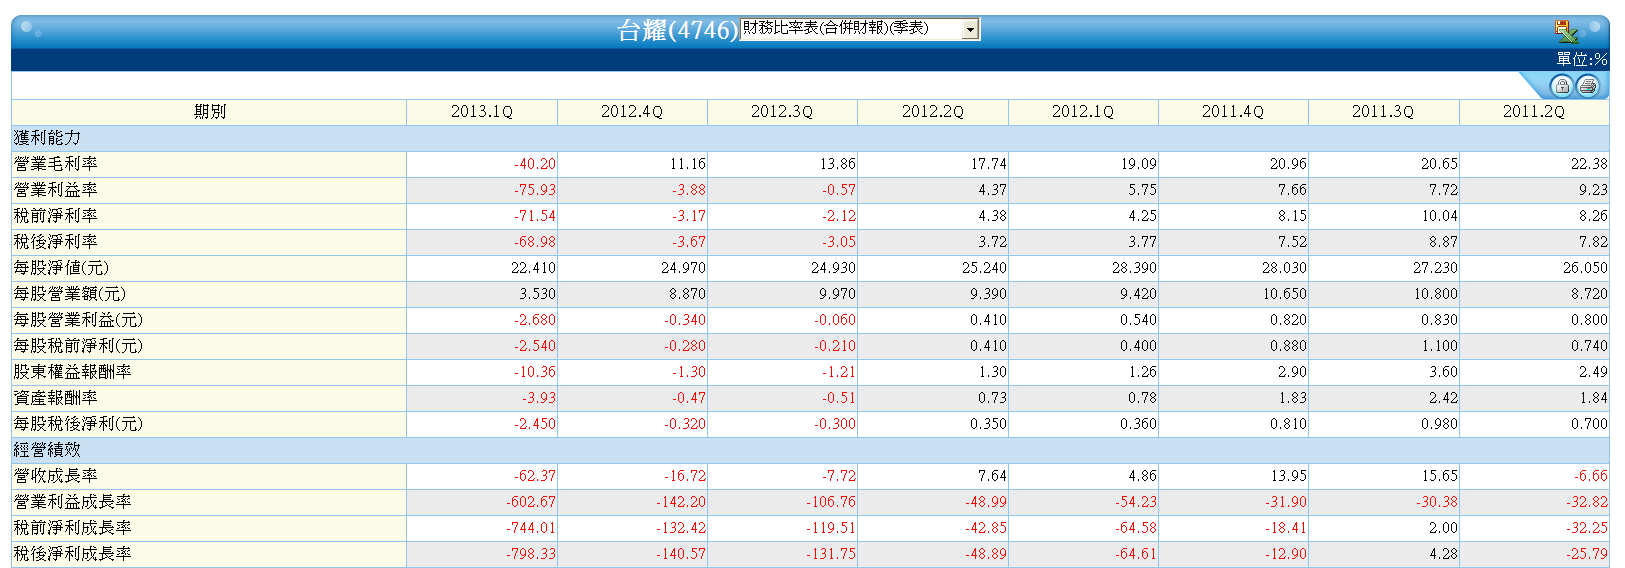Viewport: 1625px width, 568px height.
Task: Click the 1.100 value in 每股稅前淨利 row
Action: [x=1439, y=346]
